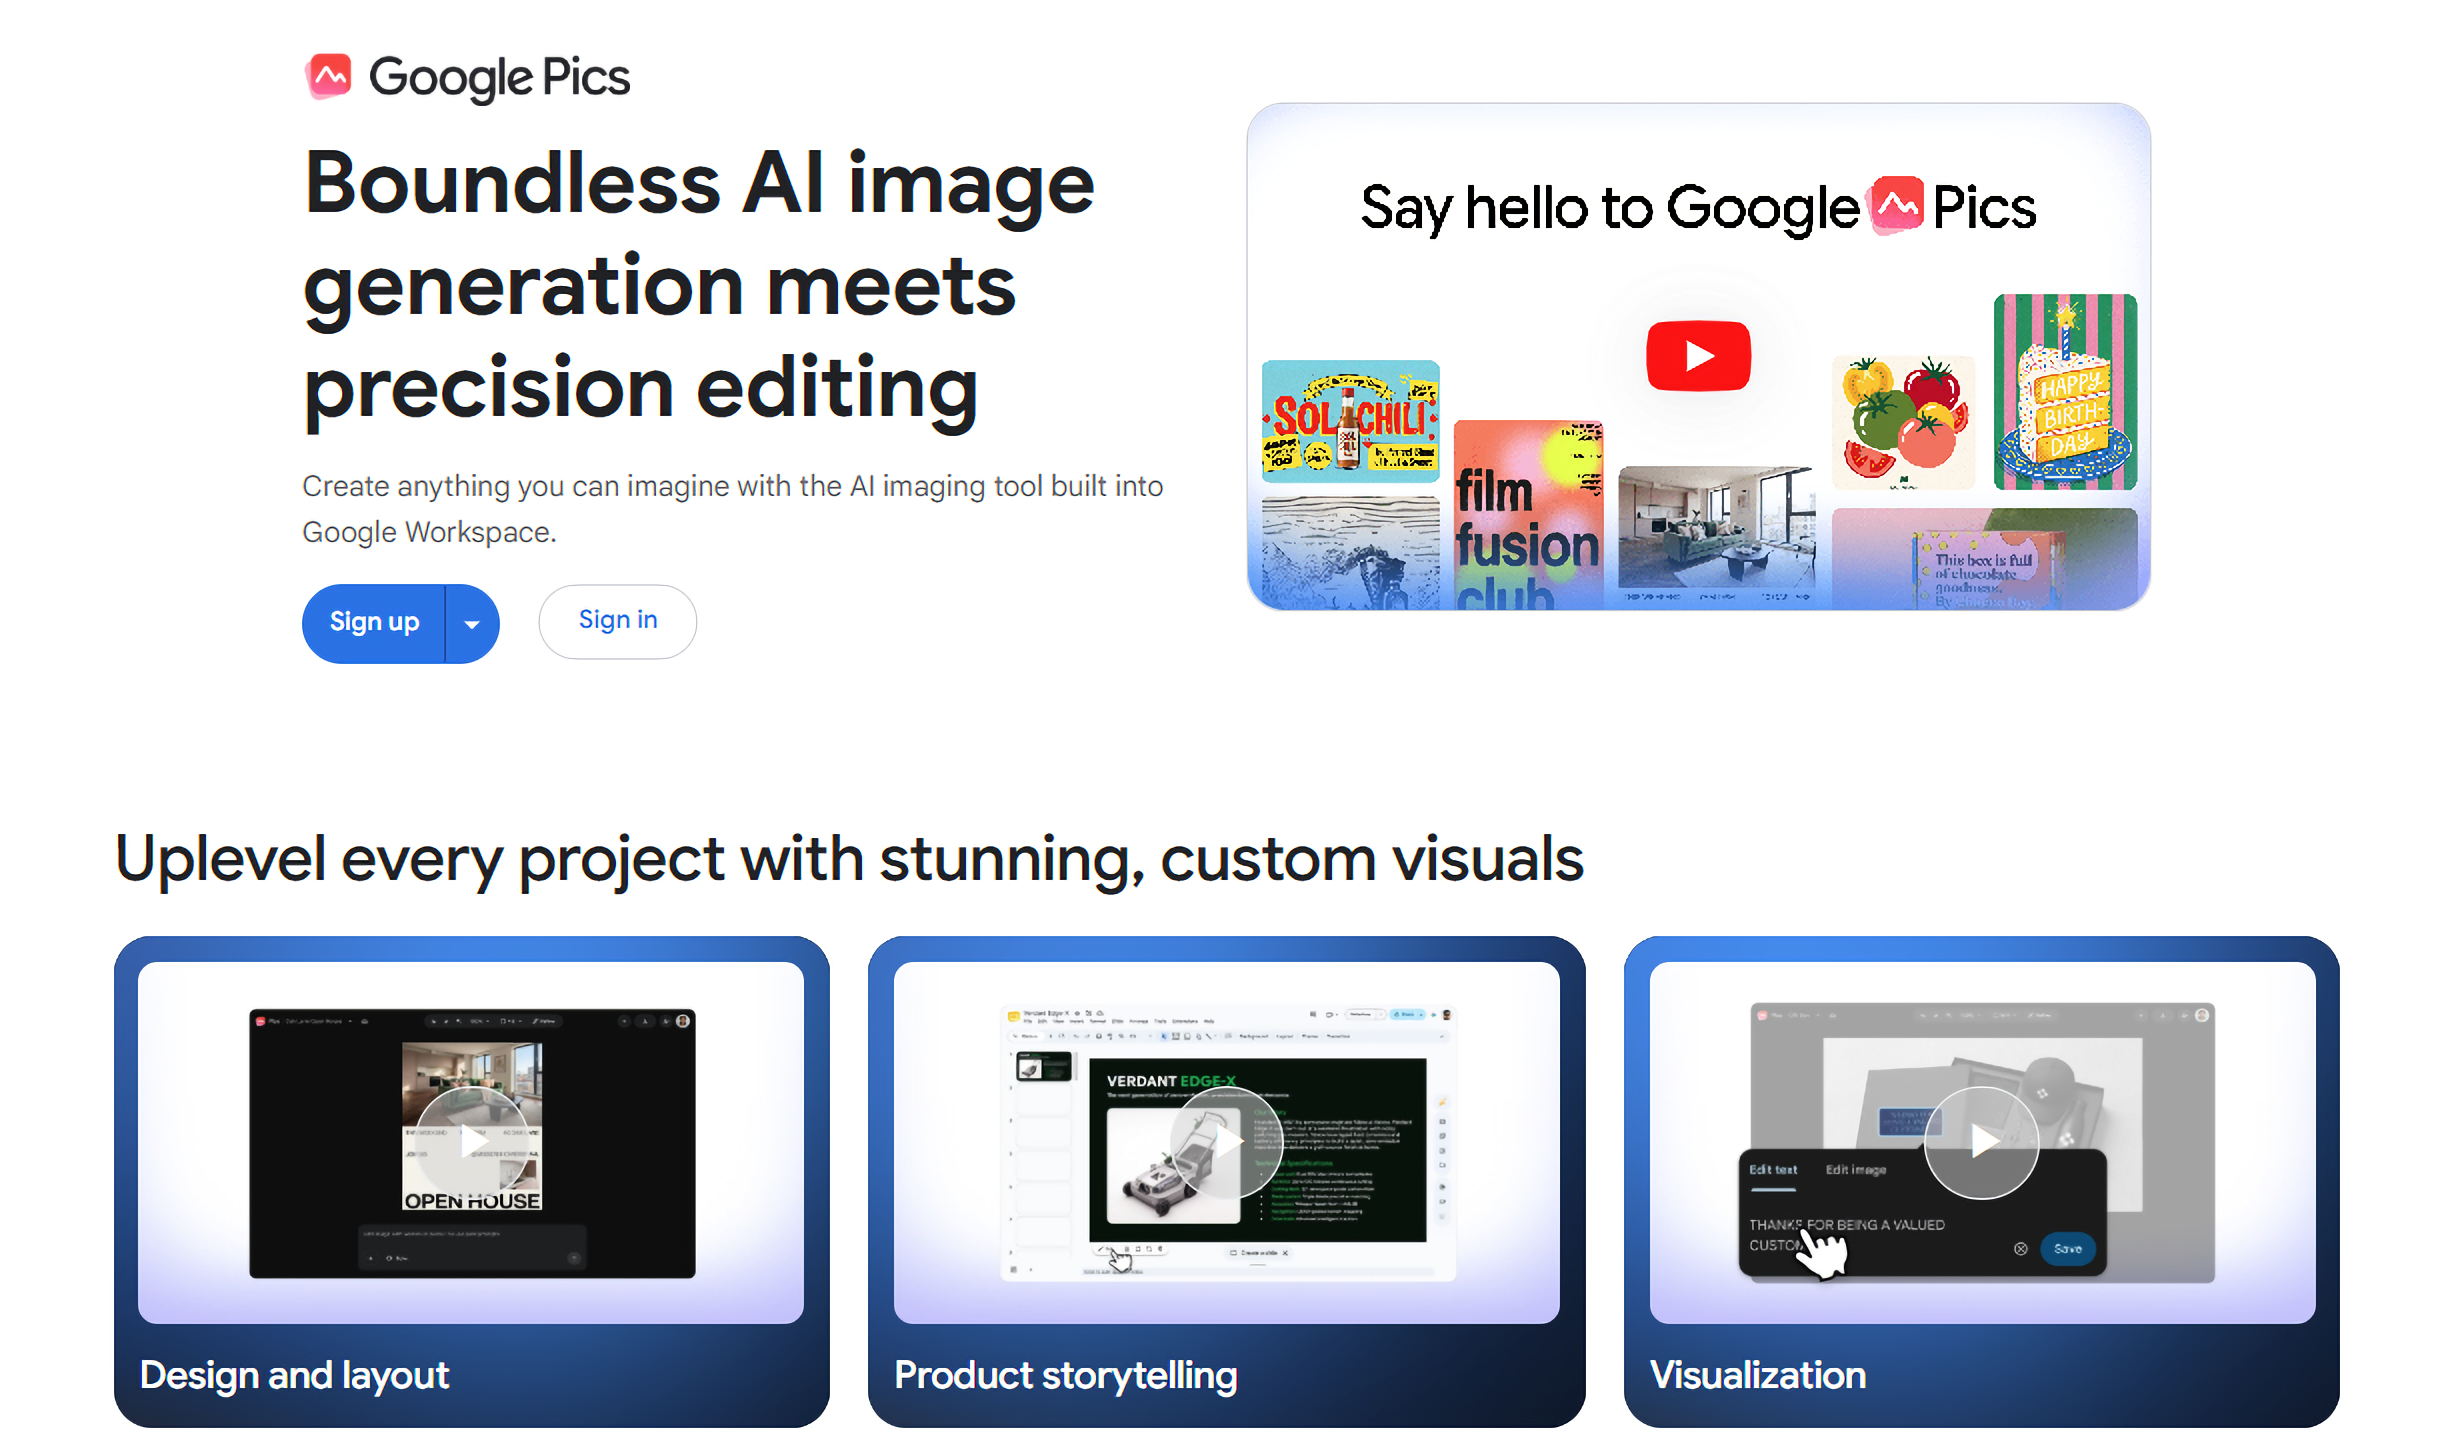Image resolution: width=2442 pixels, height=1454 pixels.
Task: Click the Save button in Visualization preview
Action: 2067,1249
